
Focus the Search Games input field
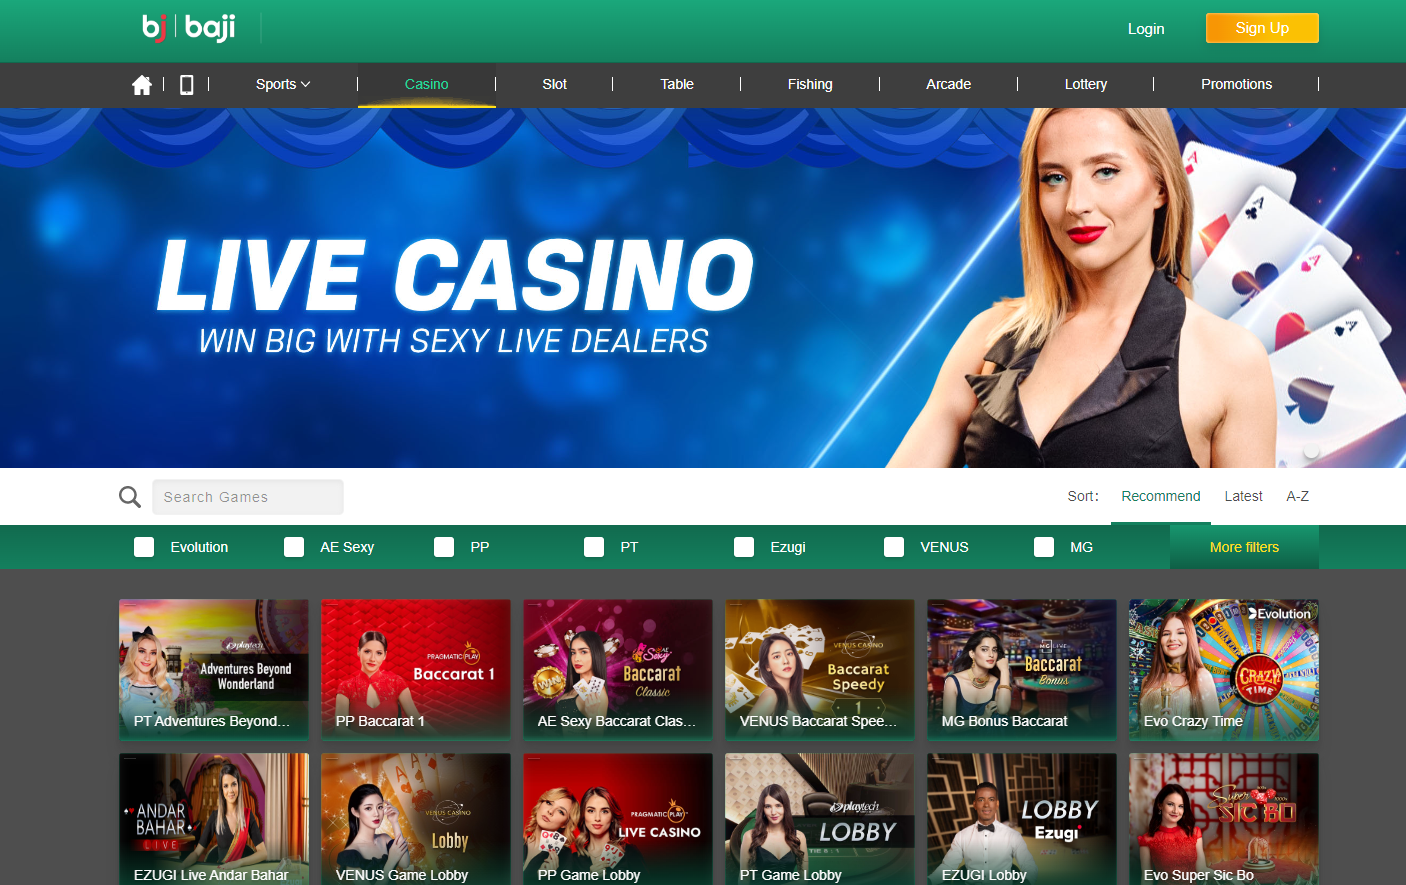tap(247, 497)
